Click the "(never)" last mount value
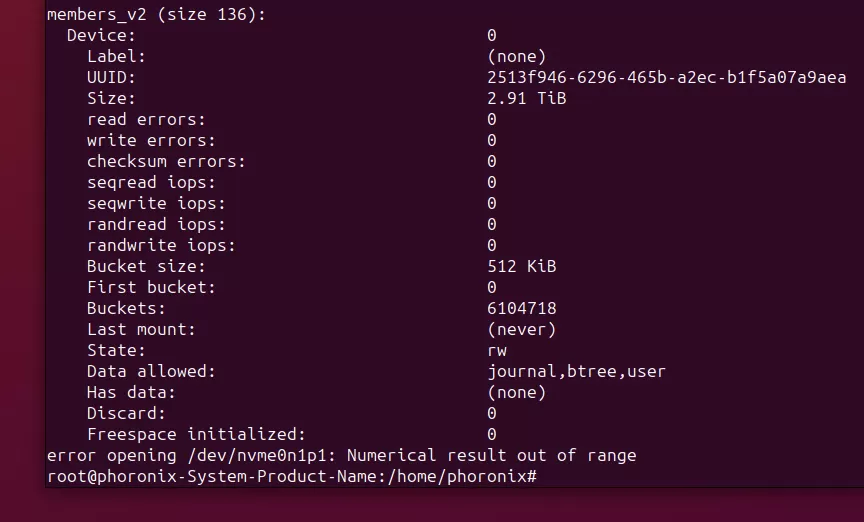Screen dimensions: 864x522 coord(522,329)
